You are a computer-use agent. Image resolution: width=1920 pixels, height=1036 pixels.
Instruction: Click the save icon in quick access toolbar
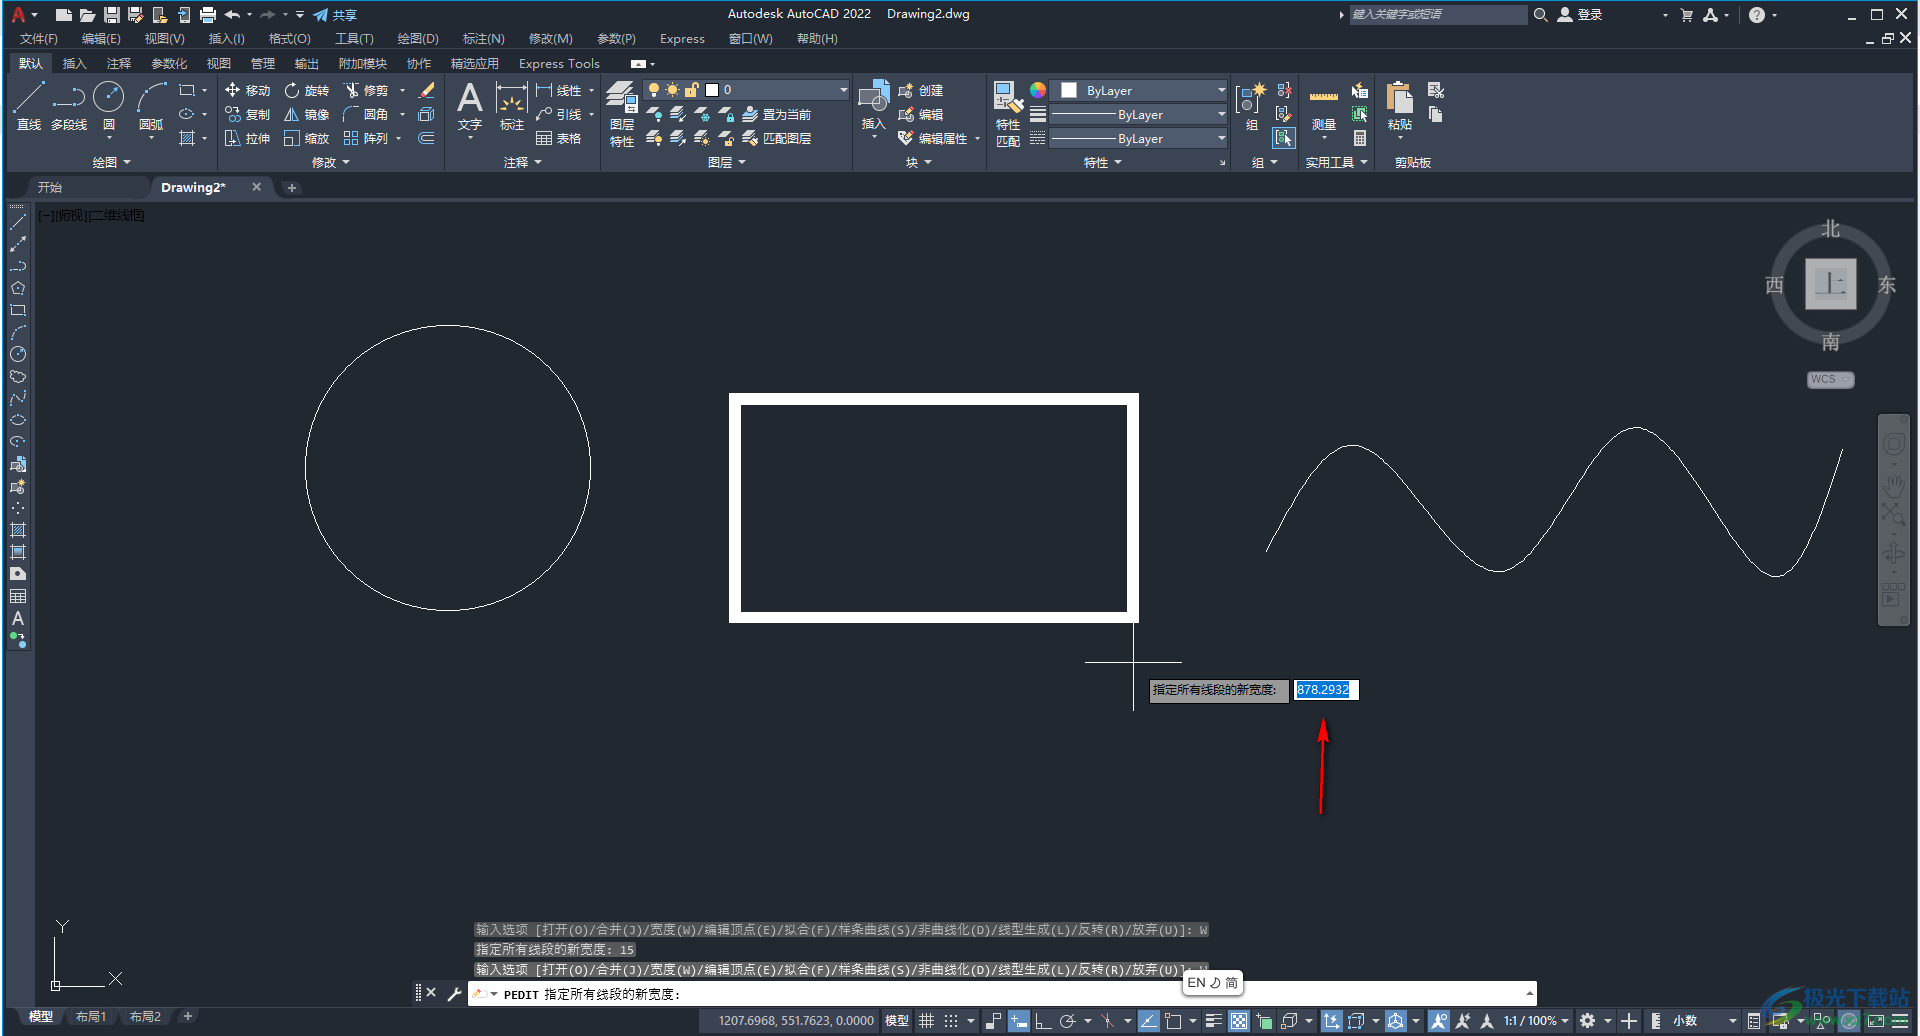coord(111,15)
